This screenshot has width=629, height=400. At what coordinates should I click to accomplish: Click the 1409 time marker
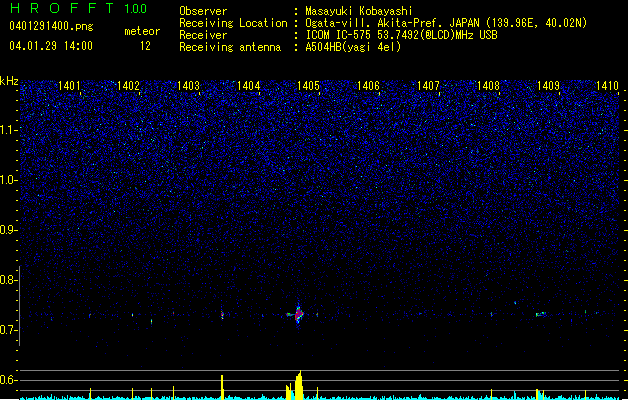[x=548, y=86]
